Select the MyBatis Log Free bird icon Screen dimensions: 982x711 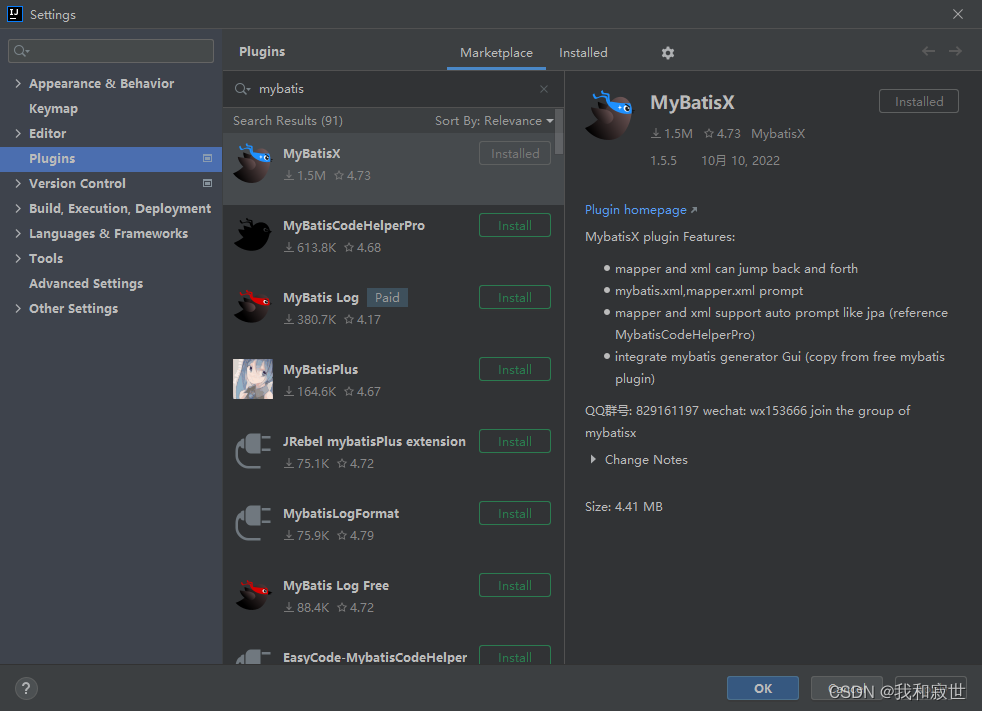(x=253, y=595)
